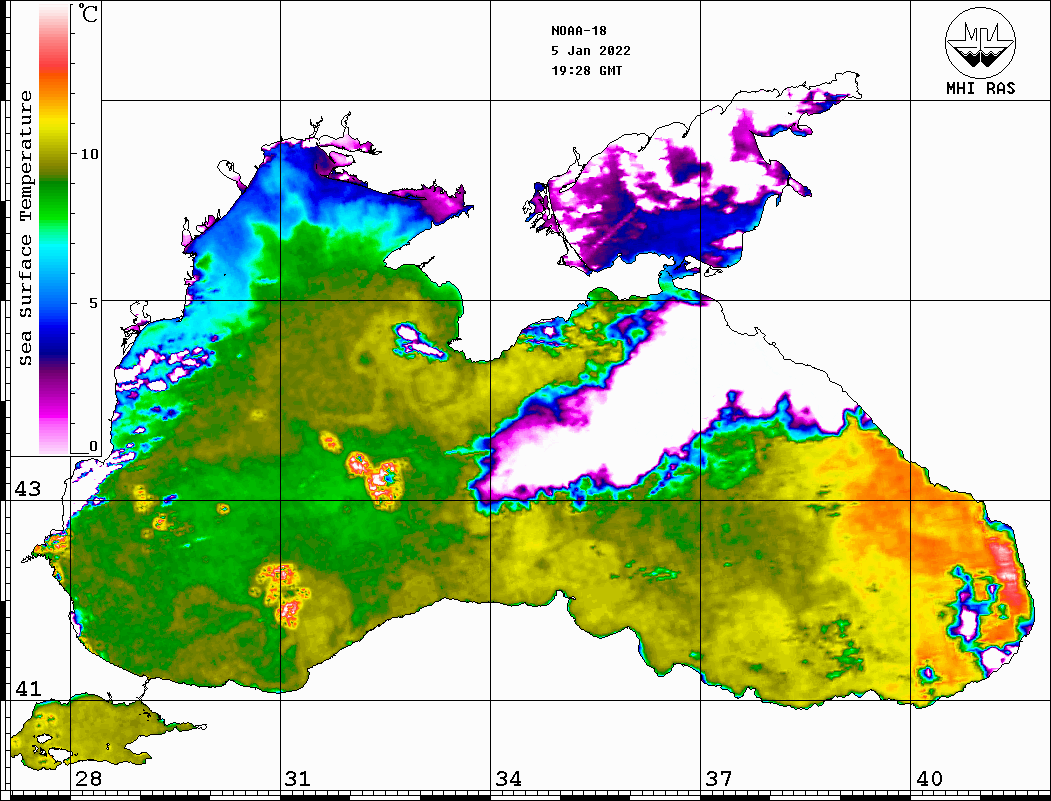Click latitude label '43'
The width and height of the screenshot is (1051, 801).
(x=28, y=489)
